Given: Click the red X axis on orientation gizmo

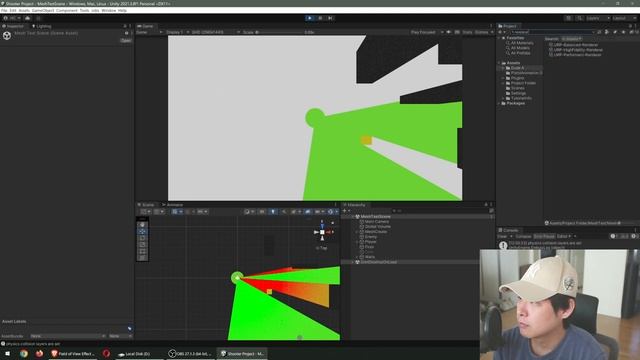Looking at the screenshot, I should click(x=329, y=232).
